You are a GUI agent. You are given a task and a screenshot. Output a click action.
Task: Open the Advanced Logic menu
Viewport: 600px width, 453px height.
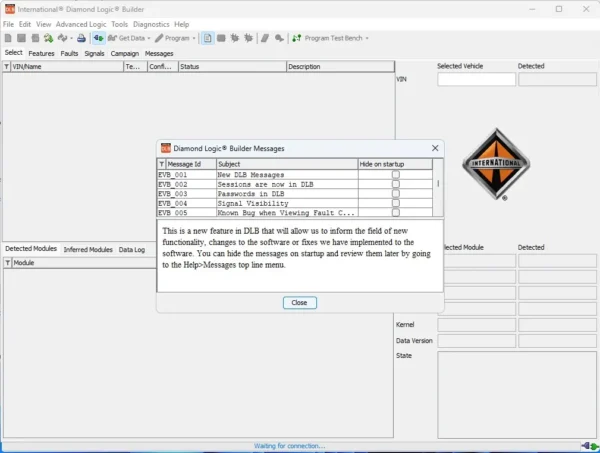[81, 24]
